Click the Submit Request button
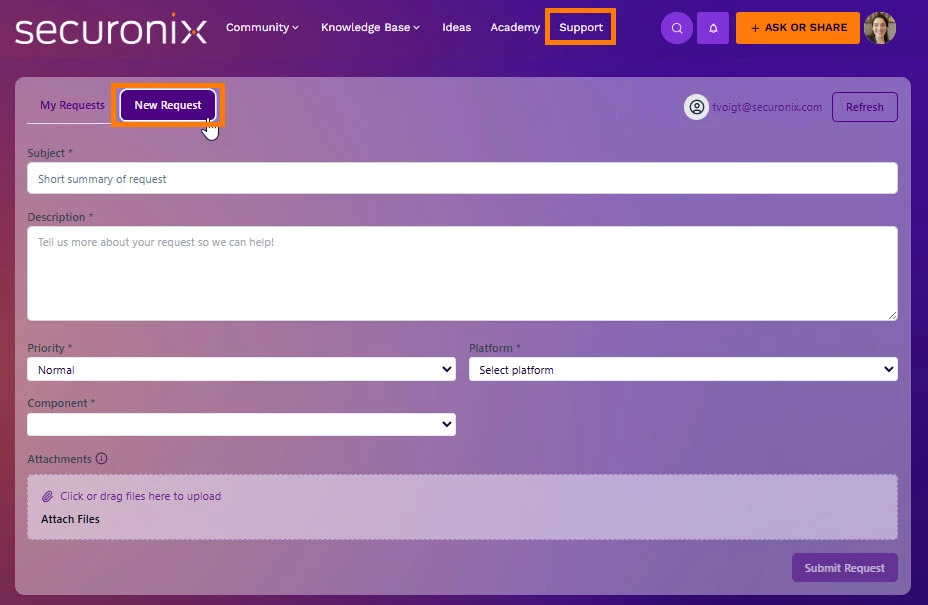The height and width of the screenshot is (605, 928). (845, 568)
